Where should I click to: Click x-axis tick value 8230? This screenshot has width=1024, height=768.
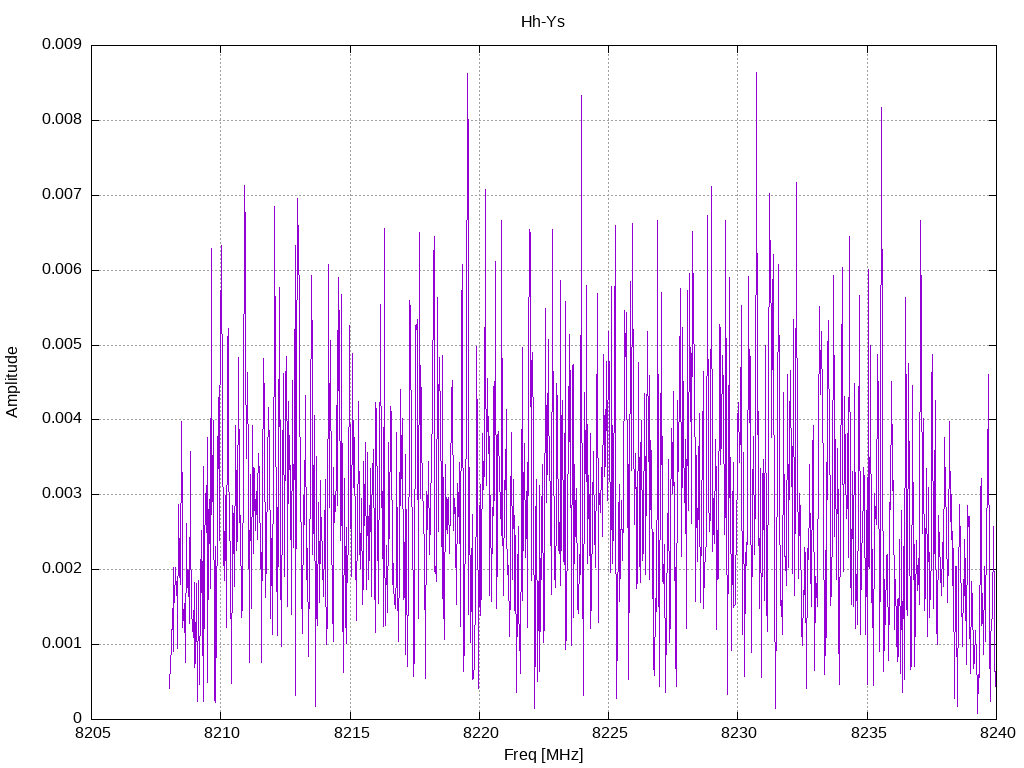click(739, 733)
